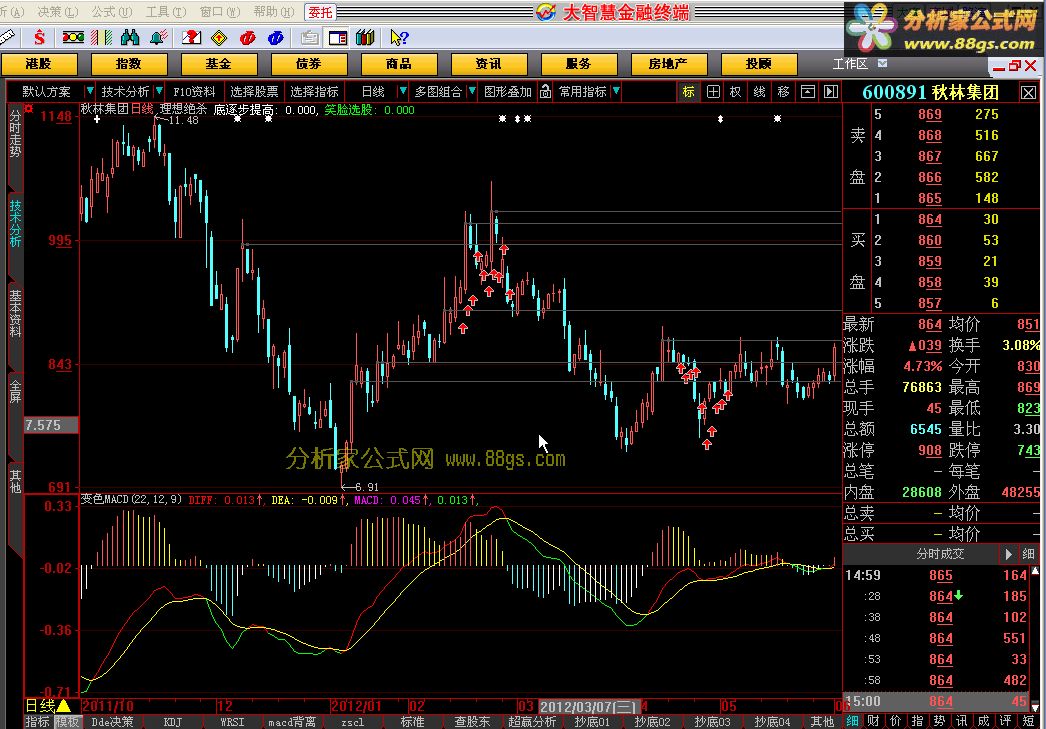The height and width of the screenshot is (729, 1046).
Task: Click the 基金 yellow button
Action: pos(219,64)
